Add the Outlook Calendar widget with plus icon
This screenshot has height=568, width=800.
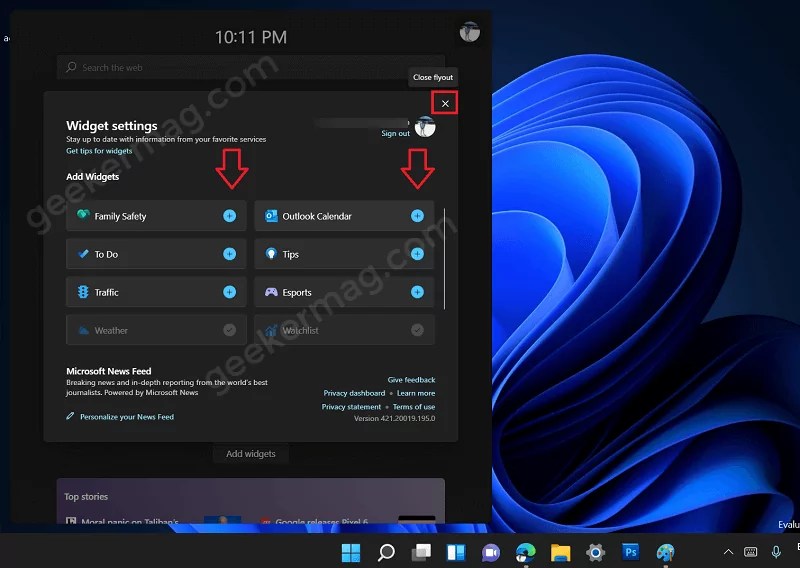click(417, 216)
